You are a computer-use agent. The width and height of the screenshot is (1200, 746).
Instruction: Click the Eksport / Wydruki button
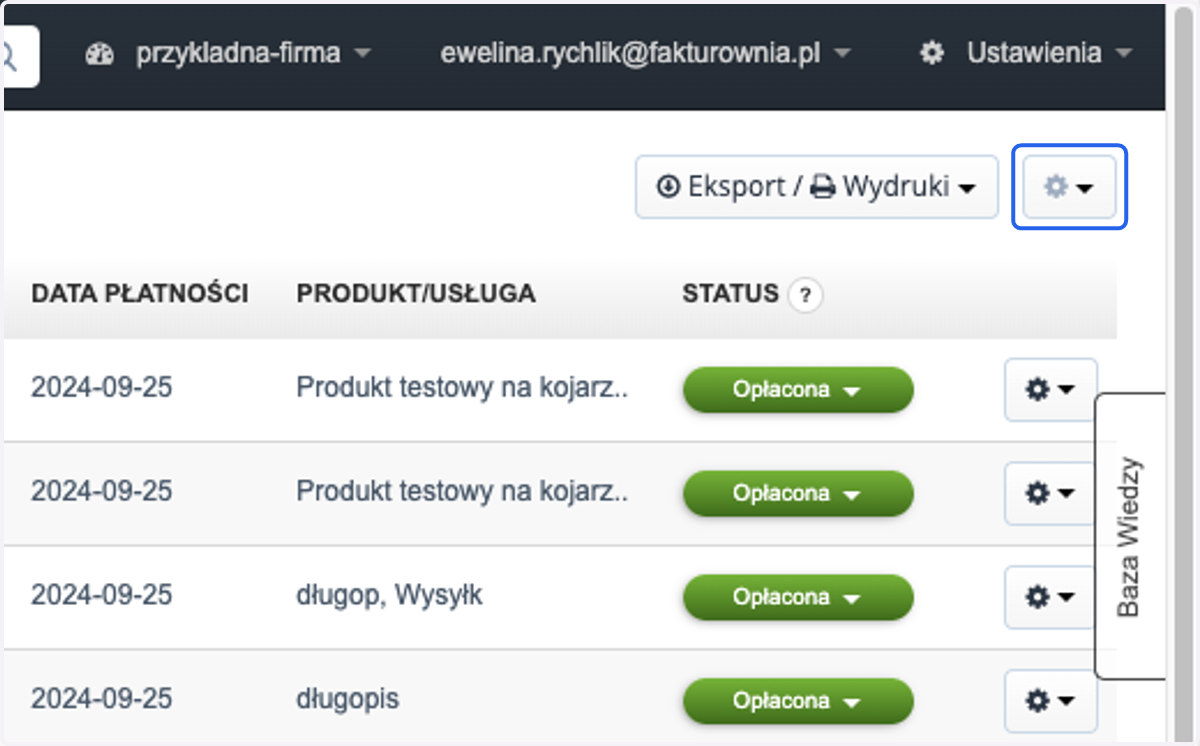point(817,187)
